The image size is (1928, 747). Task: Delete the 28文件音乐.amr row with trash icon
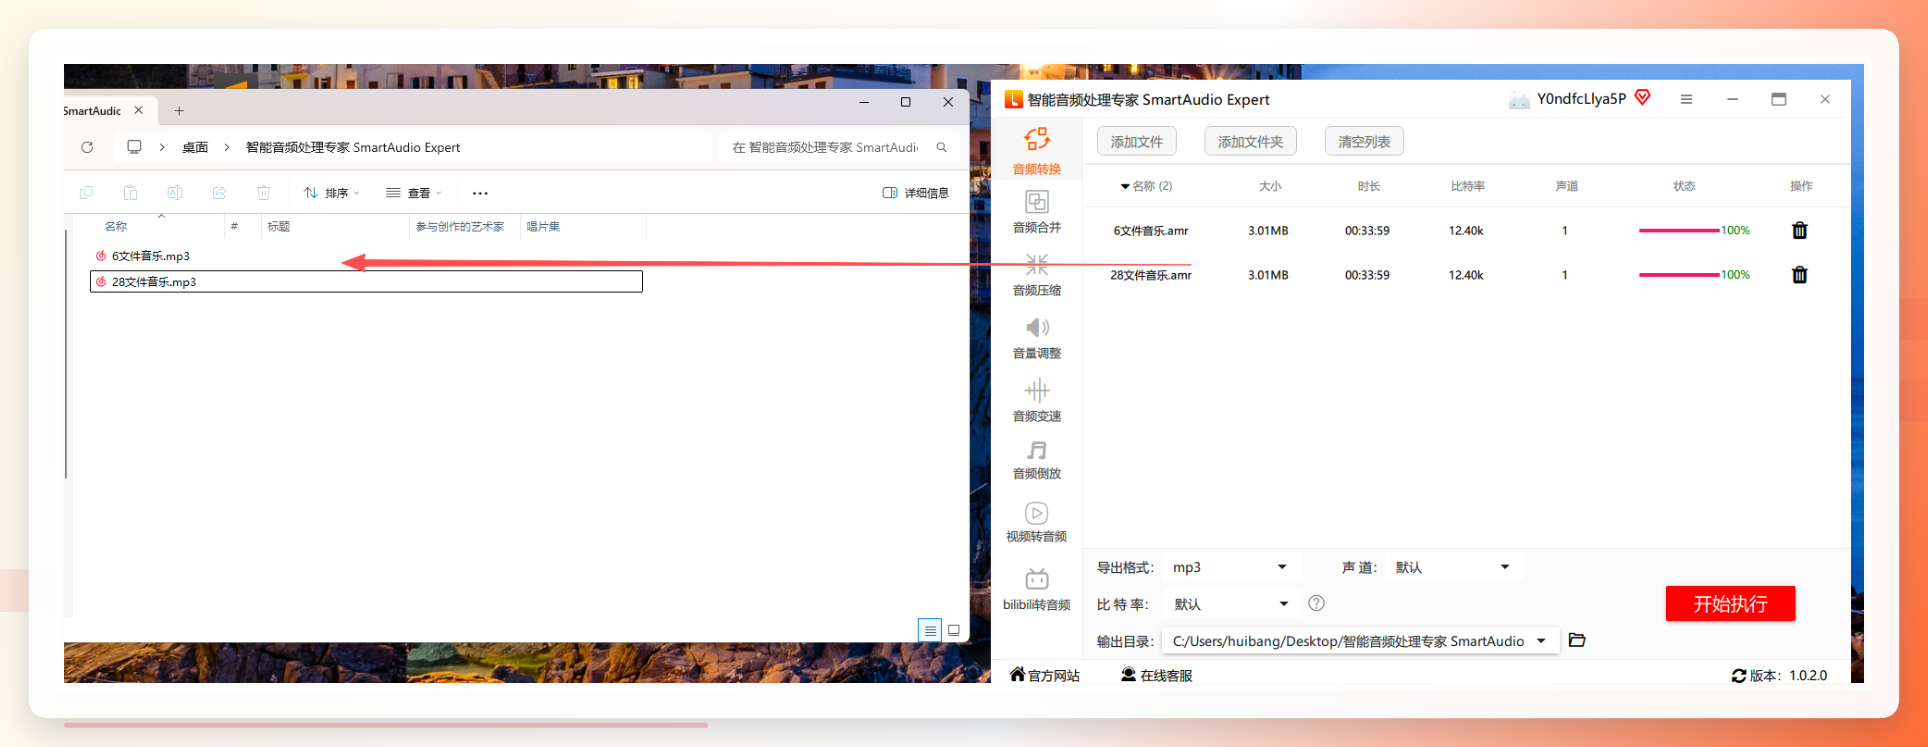1799,274
